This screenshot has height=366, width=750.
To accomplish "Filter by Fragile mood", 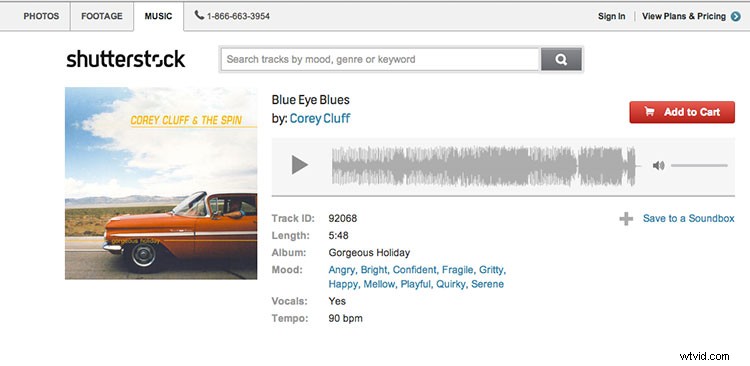I will tap(458, 270).
